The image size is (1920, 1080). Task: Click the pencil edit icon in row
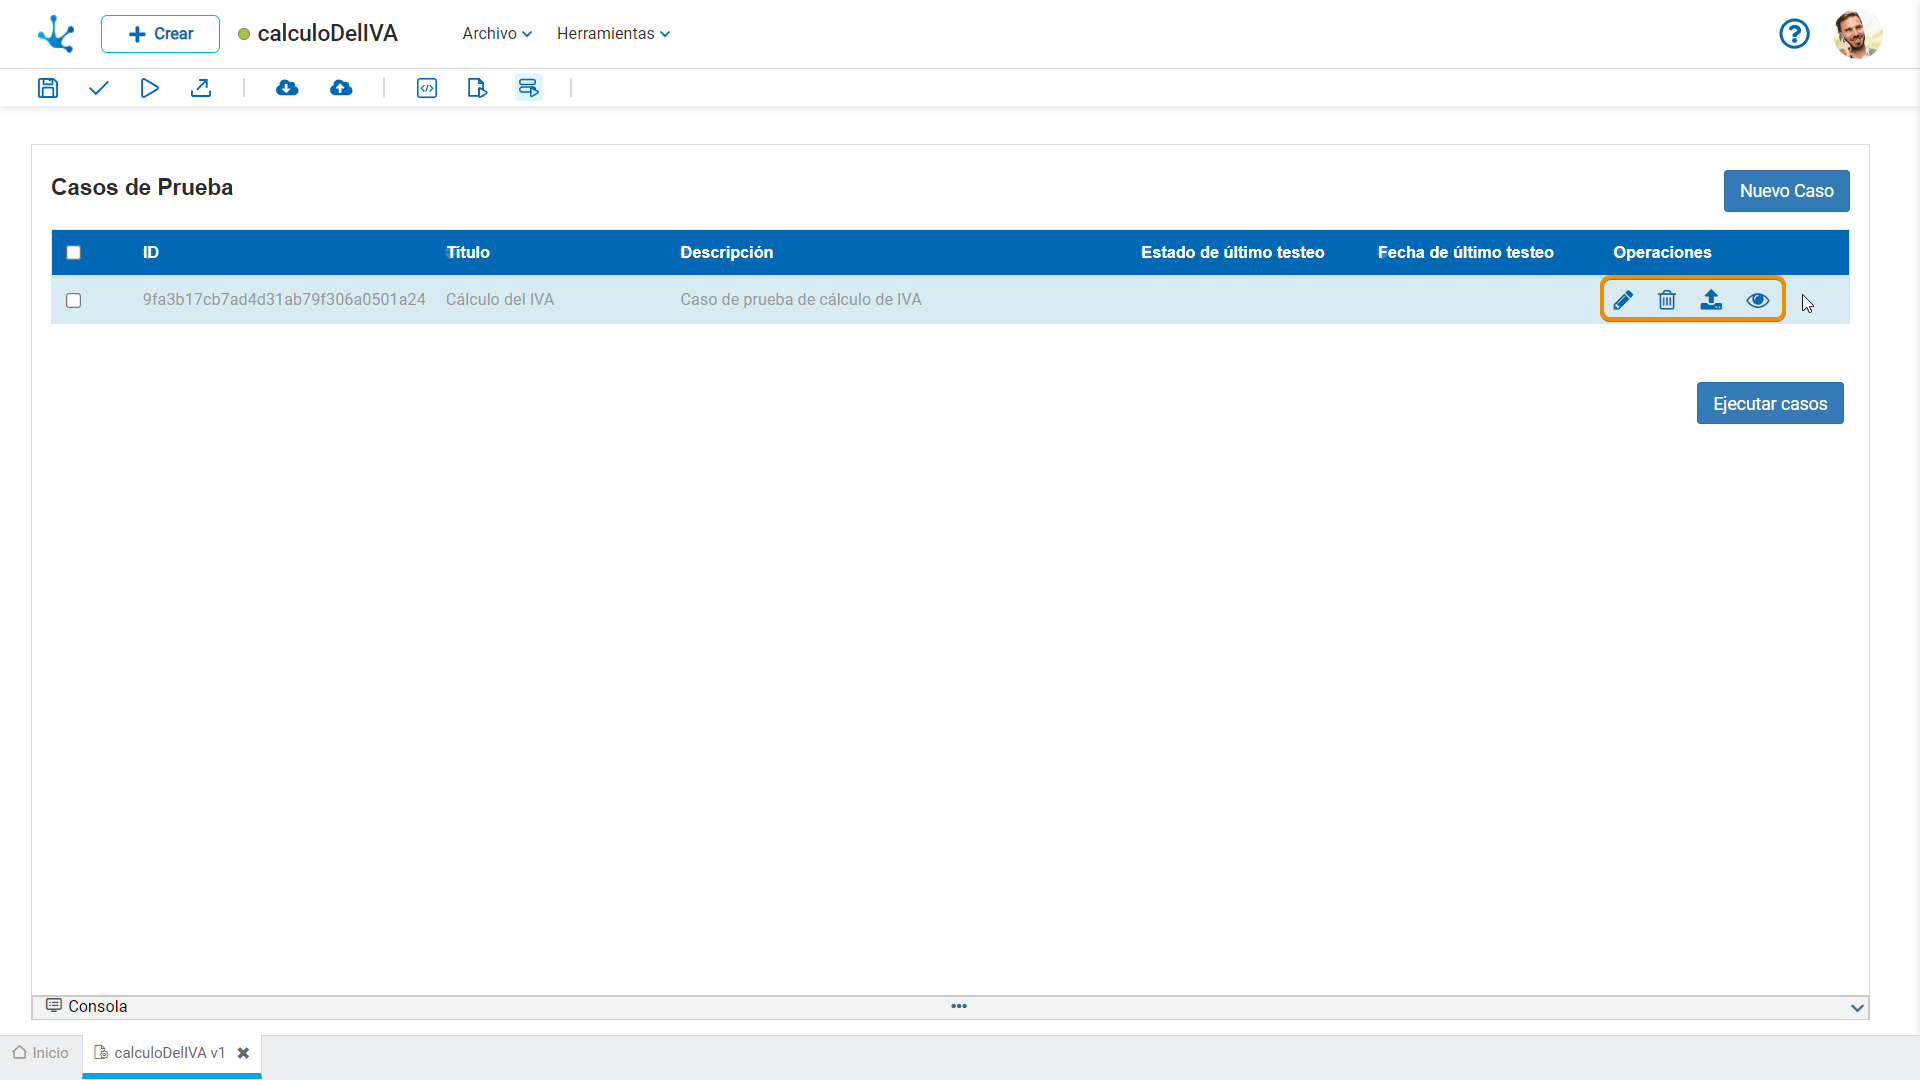pyautogui.click(x=1623, y=300)
